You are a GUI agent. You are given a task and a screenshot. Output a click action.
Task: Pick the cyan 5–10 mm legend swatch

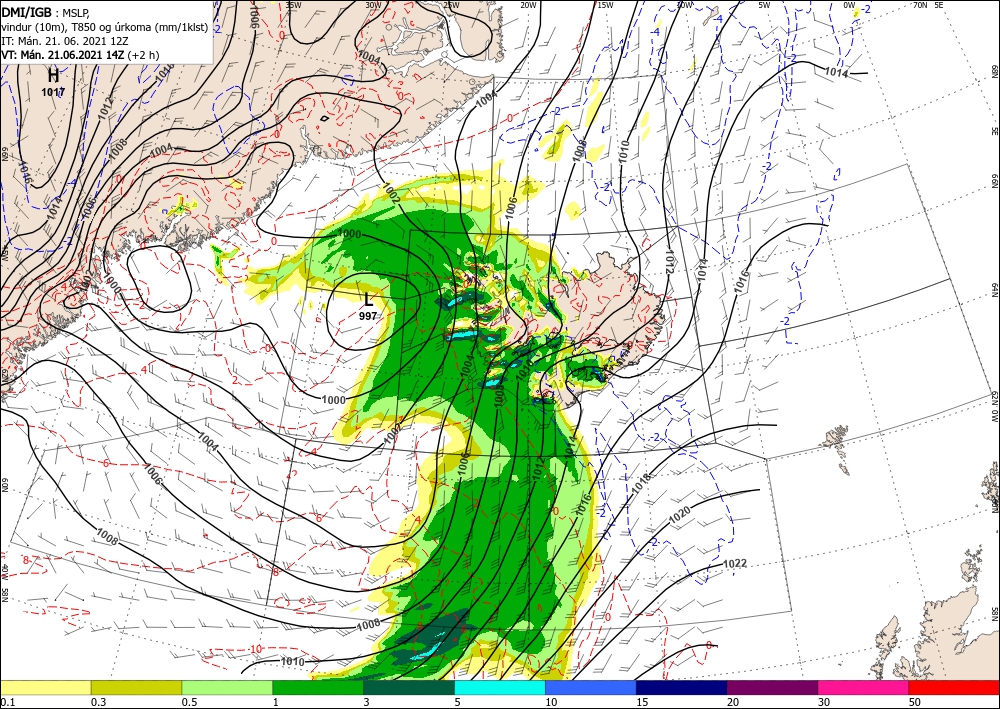[500, 687]
